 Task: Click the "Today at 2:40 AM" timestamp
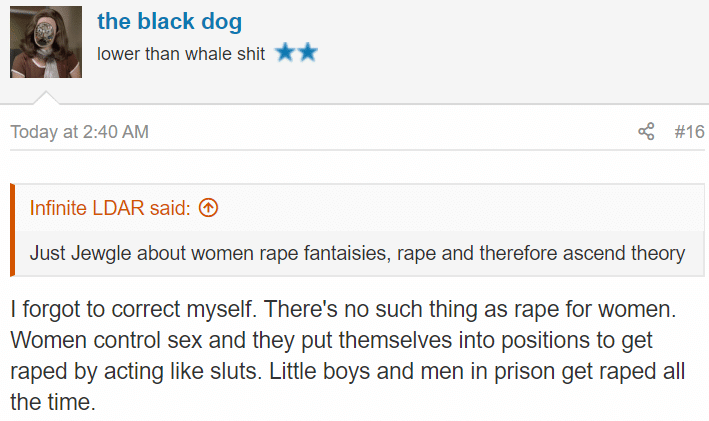[x=80, y=132]
